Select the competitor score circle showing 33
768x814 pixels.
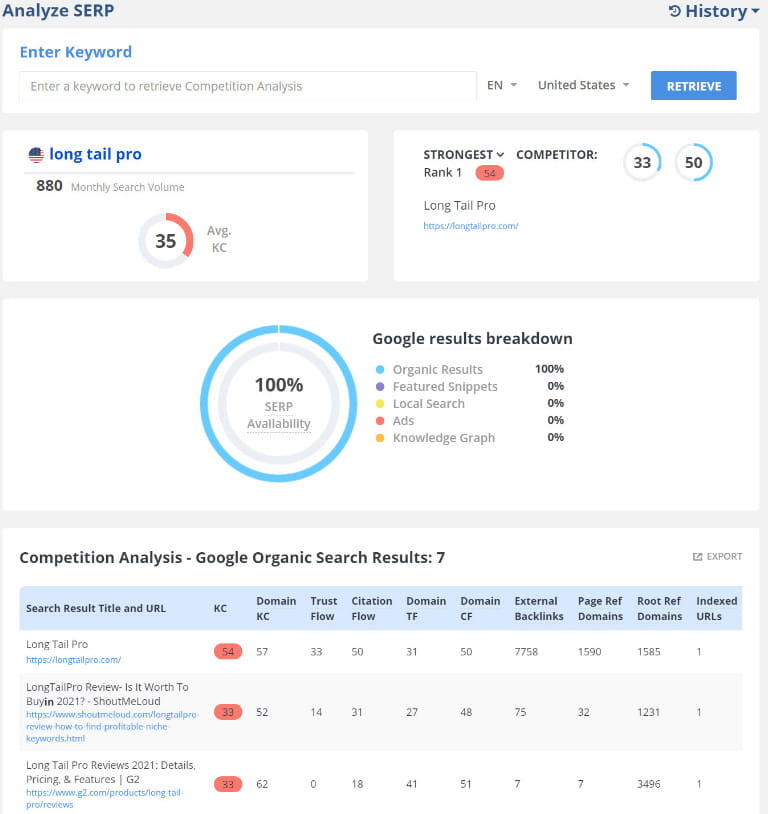tap(641, 162)
